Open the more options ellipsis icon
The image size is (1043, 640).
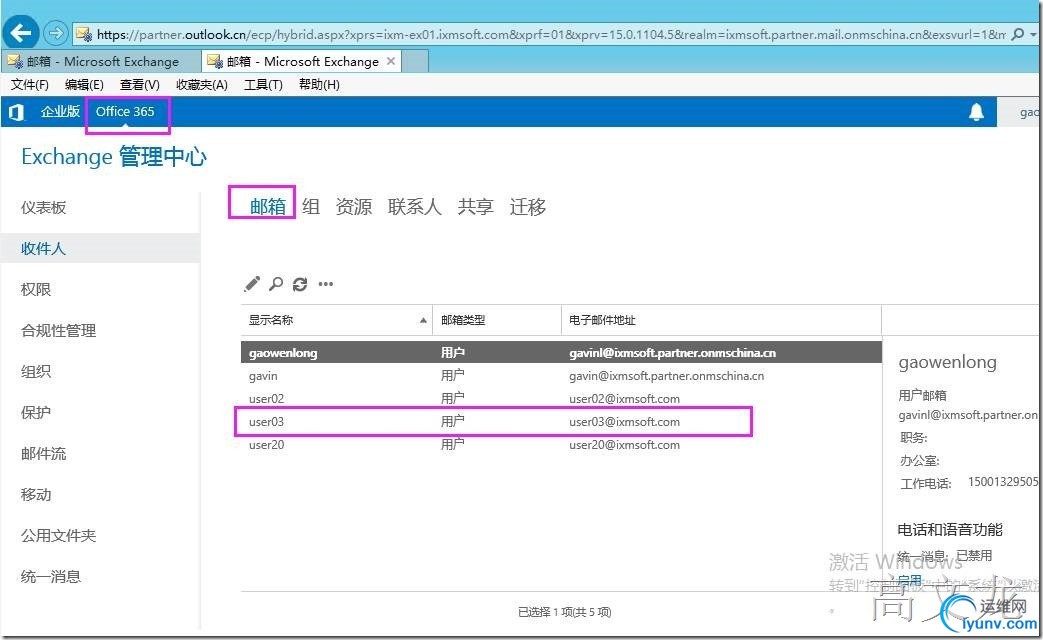[325, 284]
